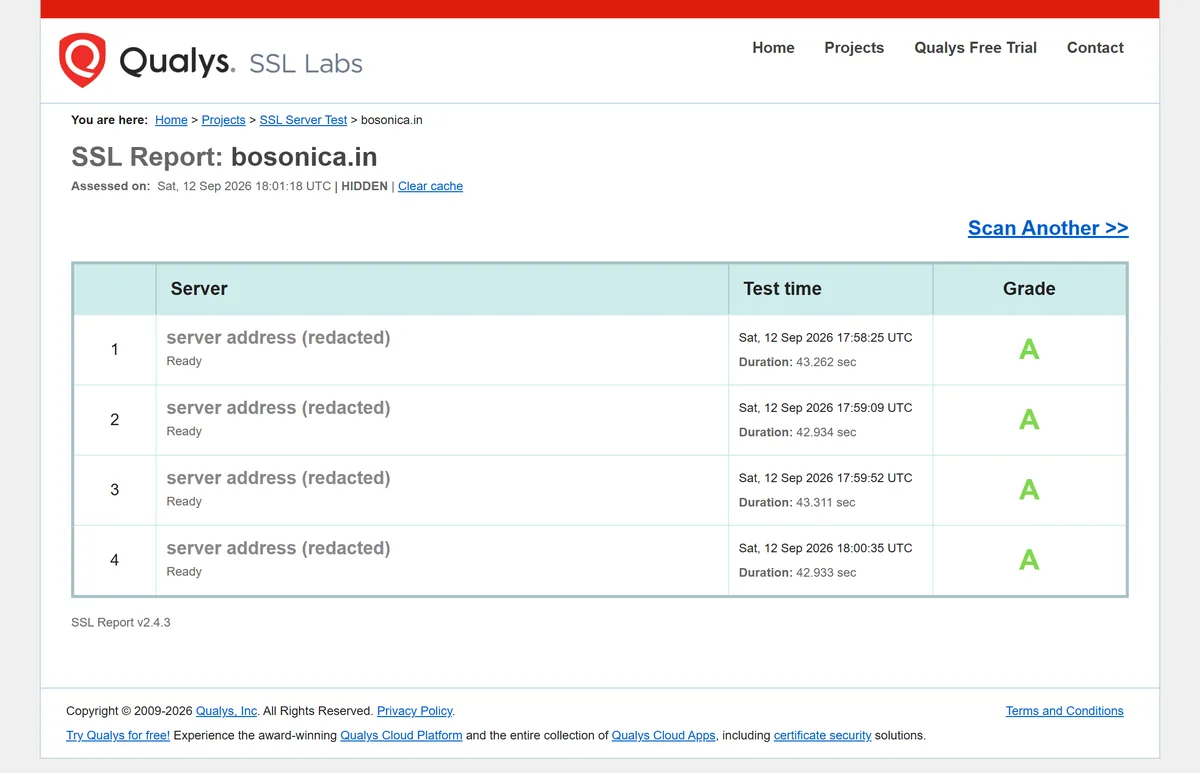Viewport: 1200px width, 773px height.
Task: Click the grade A for server 2
Action: coord(1029,420)
